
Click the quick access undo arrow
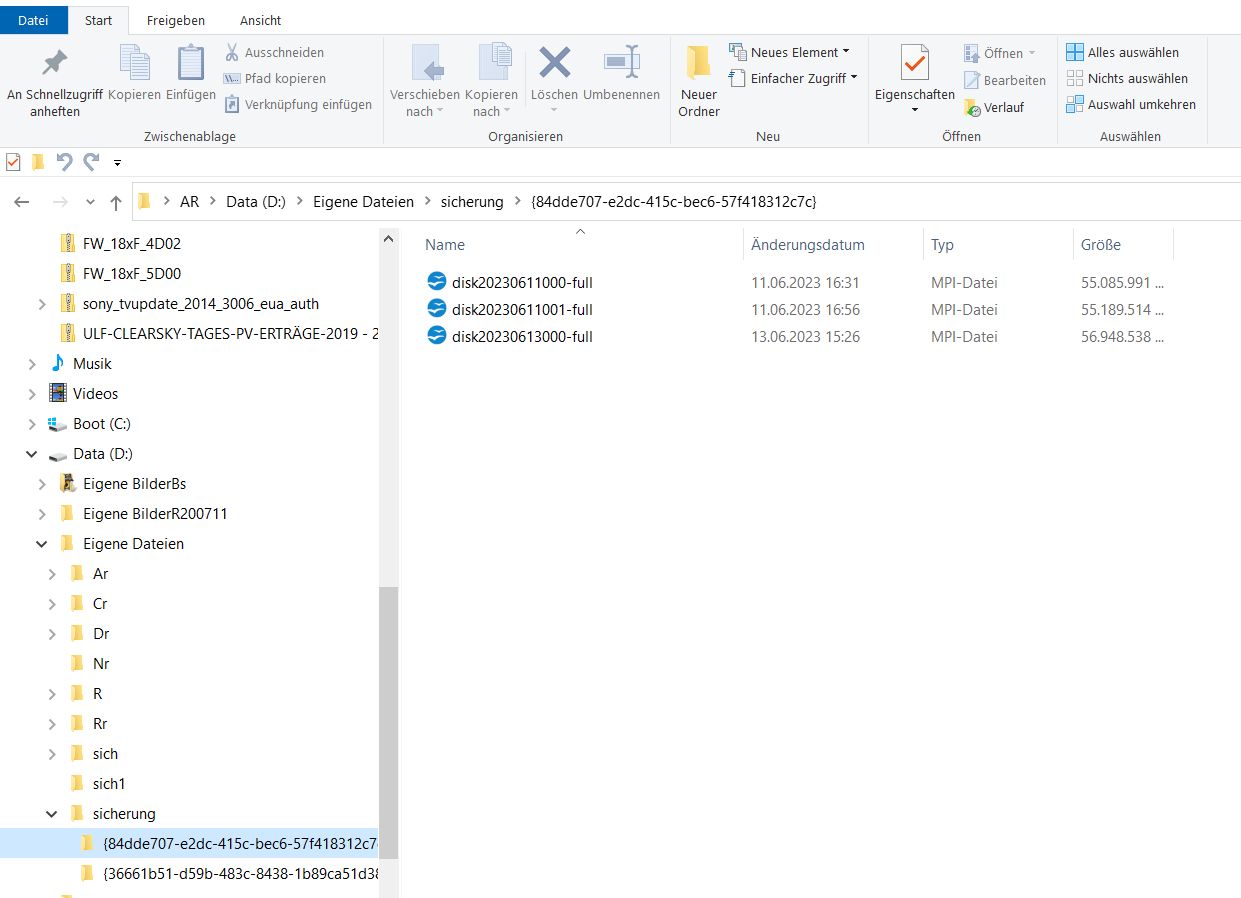pos(64,162)
